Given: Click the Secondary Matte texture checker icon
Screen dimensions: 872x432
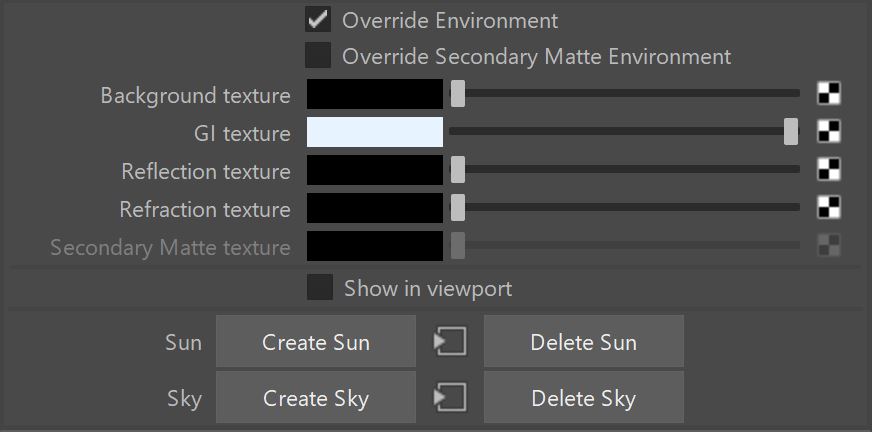Looking at the screenshot, I should pyautogui.click(x=829, y=245).
